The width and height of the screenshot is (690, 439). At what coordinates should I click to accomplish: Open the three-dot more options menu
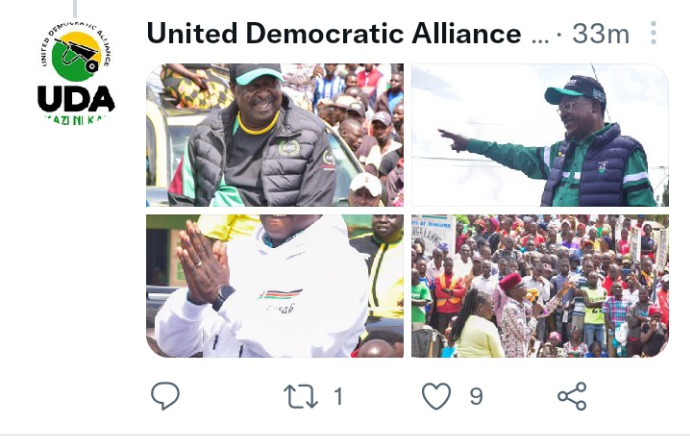[x=653, y=33]
